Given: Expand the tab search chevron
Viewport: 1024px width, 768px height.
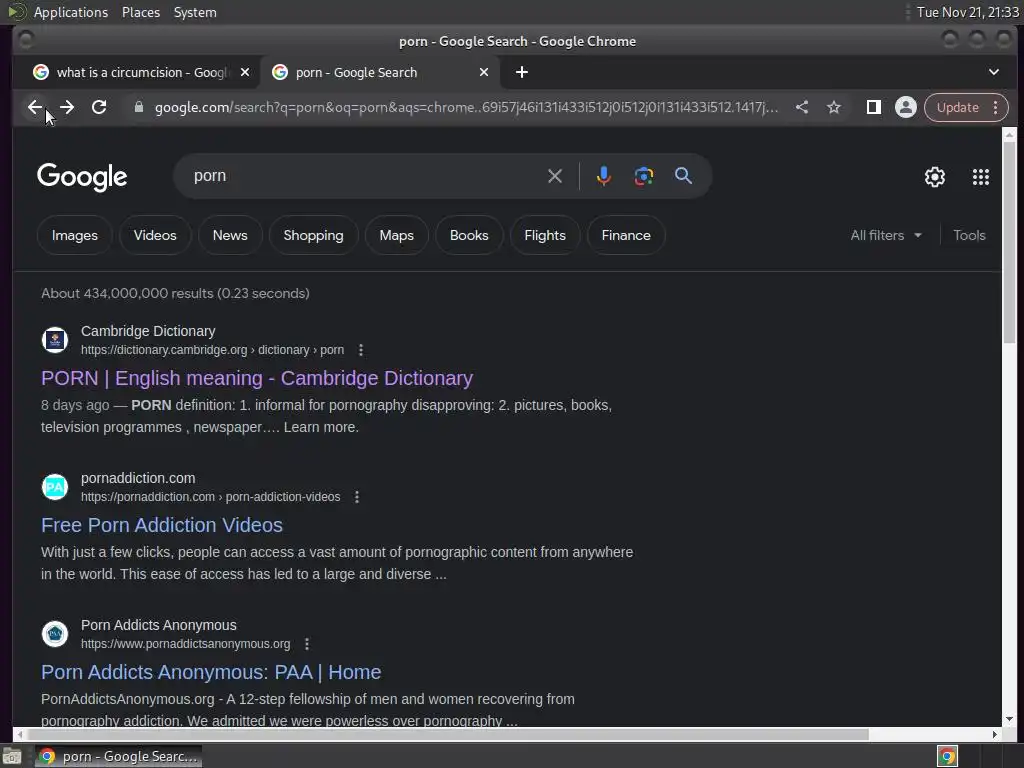Looking at the screenshot, I should [x=993, y=72].
